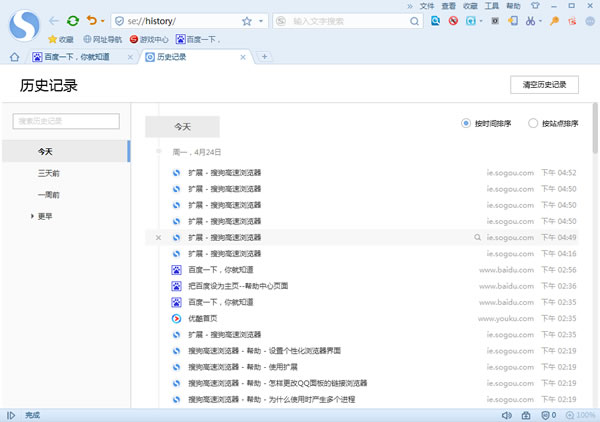Image resolution: width=600 pixels, height=422 pixels.
Task: Click the magnifier on the 04:49 row
Action: 477,237
